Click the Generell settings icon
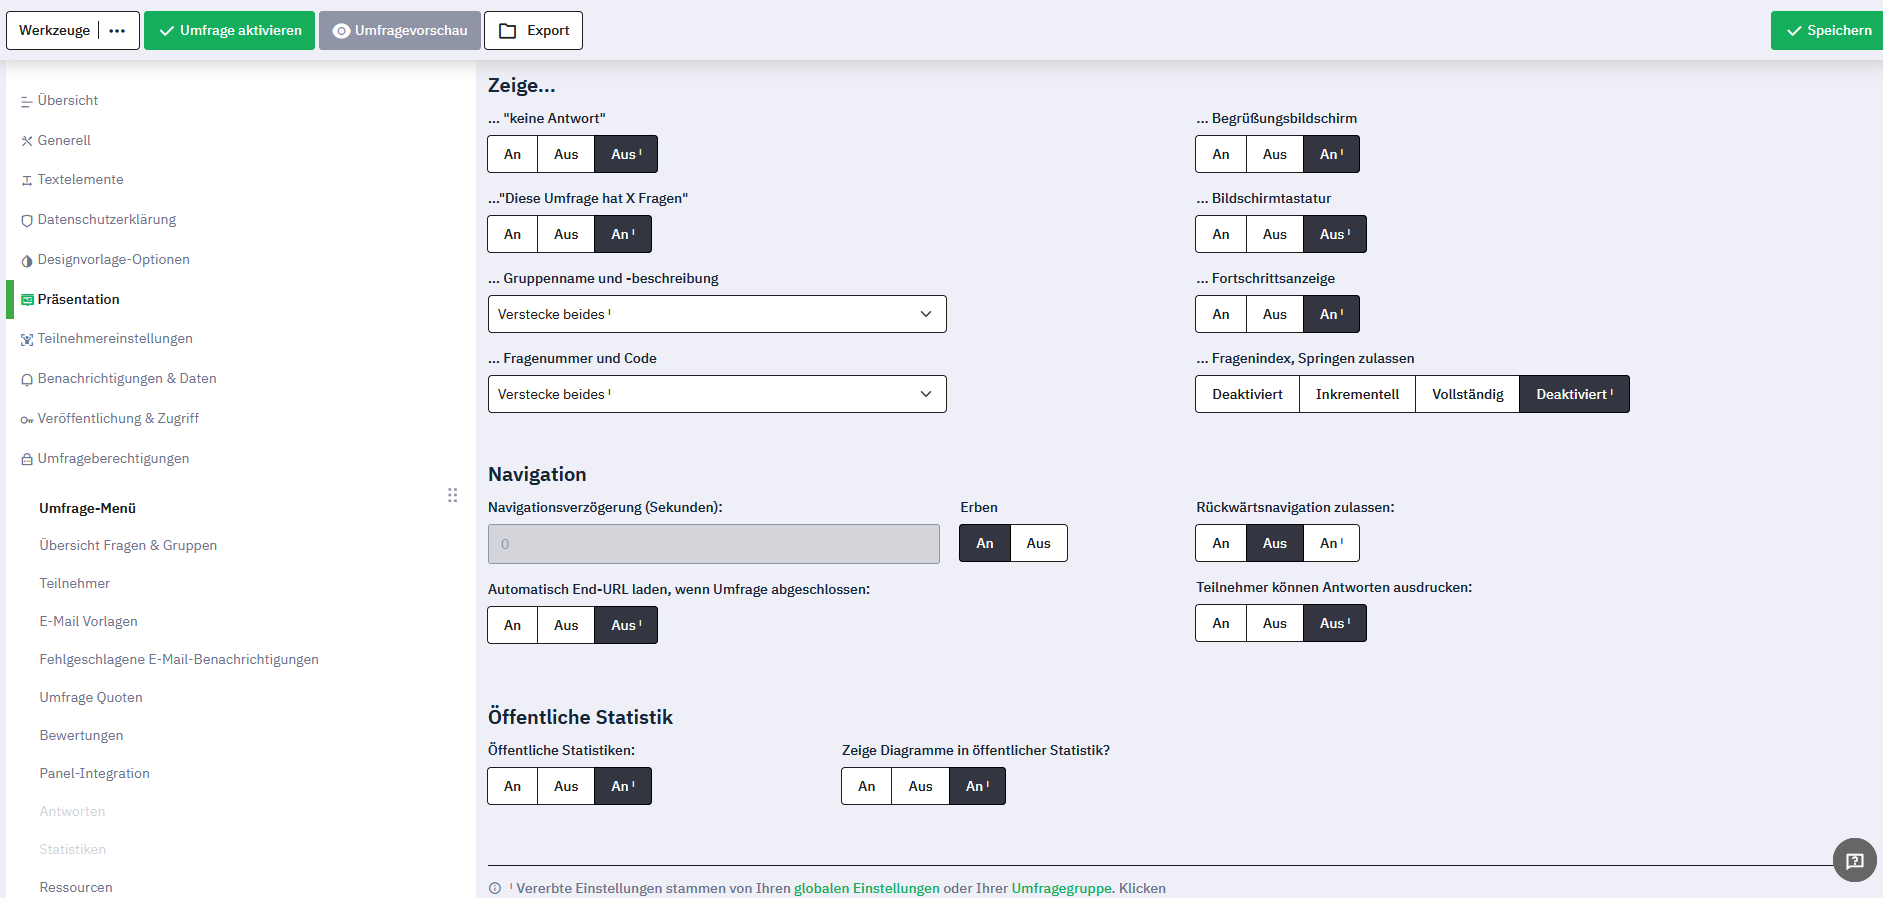Screen dimensions: 1883x898 [27, 141]
